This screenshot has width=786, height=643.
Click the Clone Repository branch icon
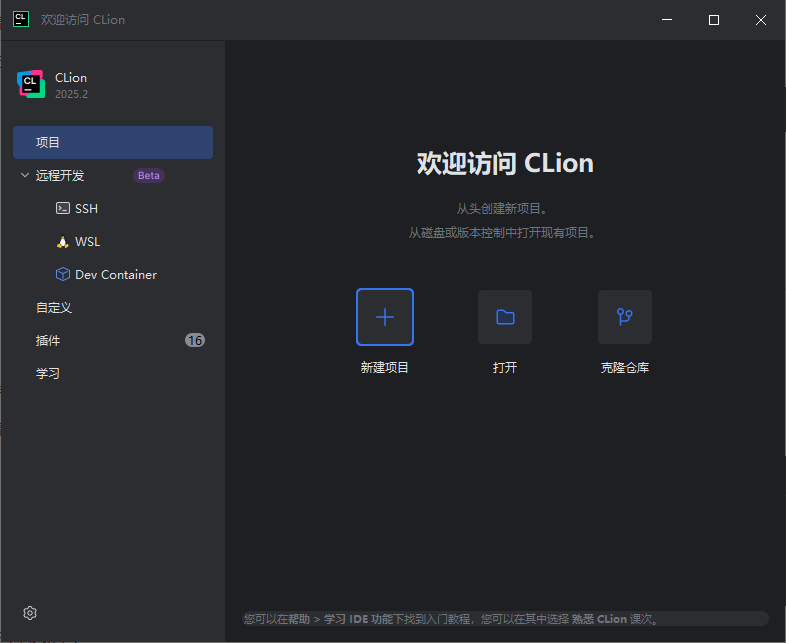pyautogui.click(x=625, y=317)
